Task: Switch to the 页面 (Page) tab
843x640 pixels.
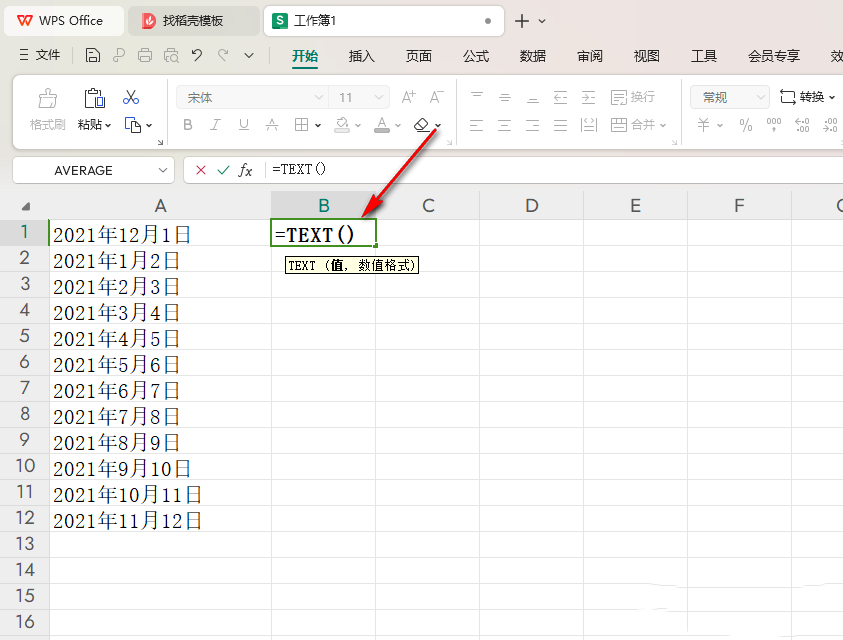Action: click(419, 56)
